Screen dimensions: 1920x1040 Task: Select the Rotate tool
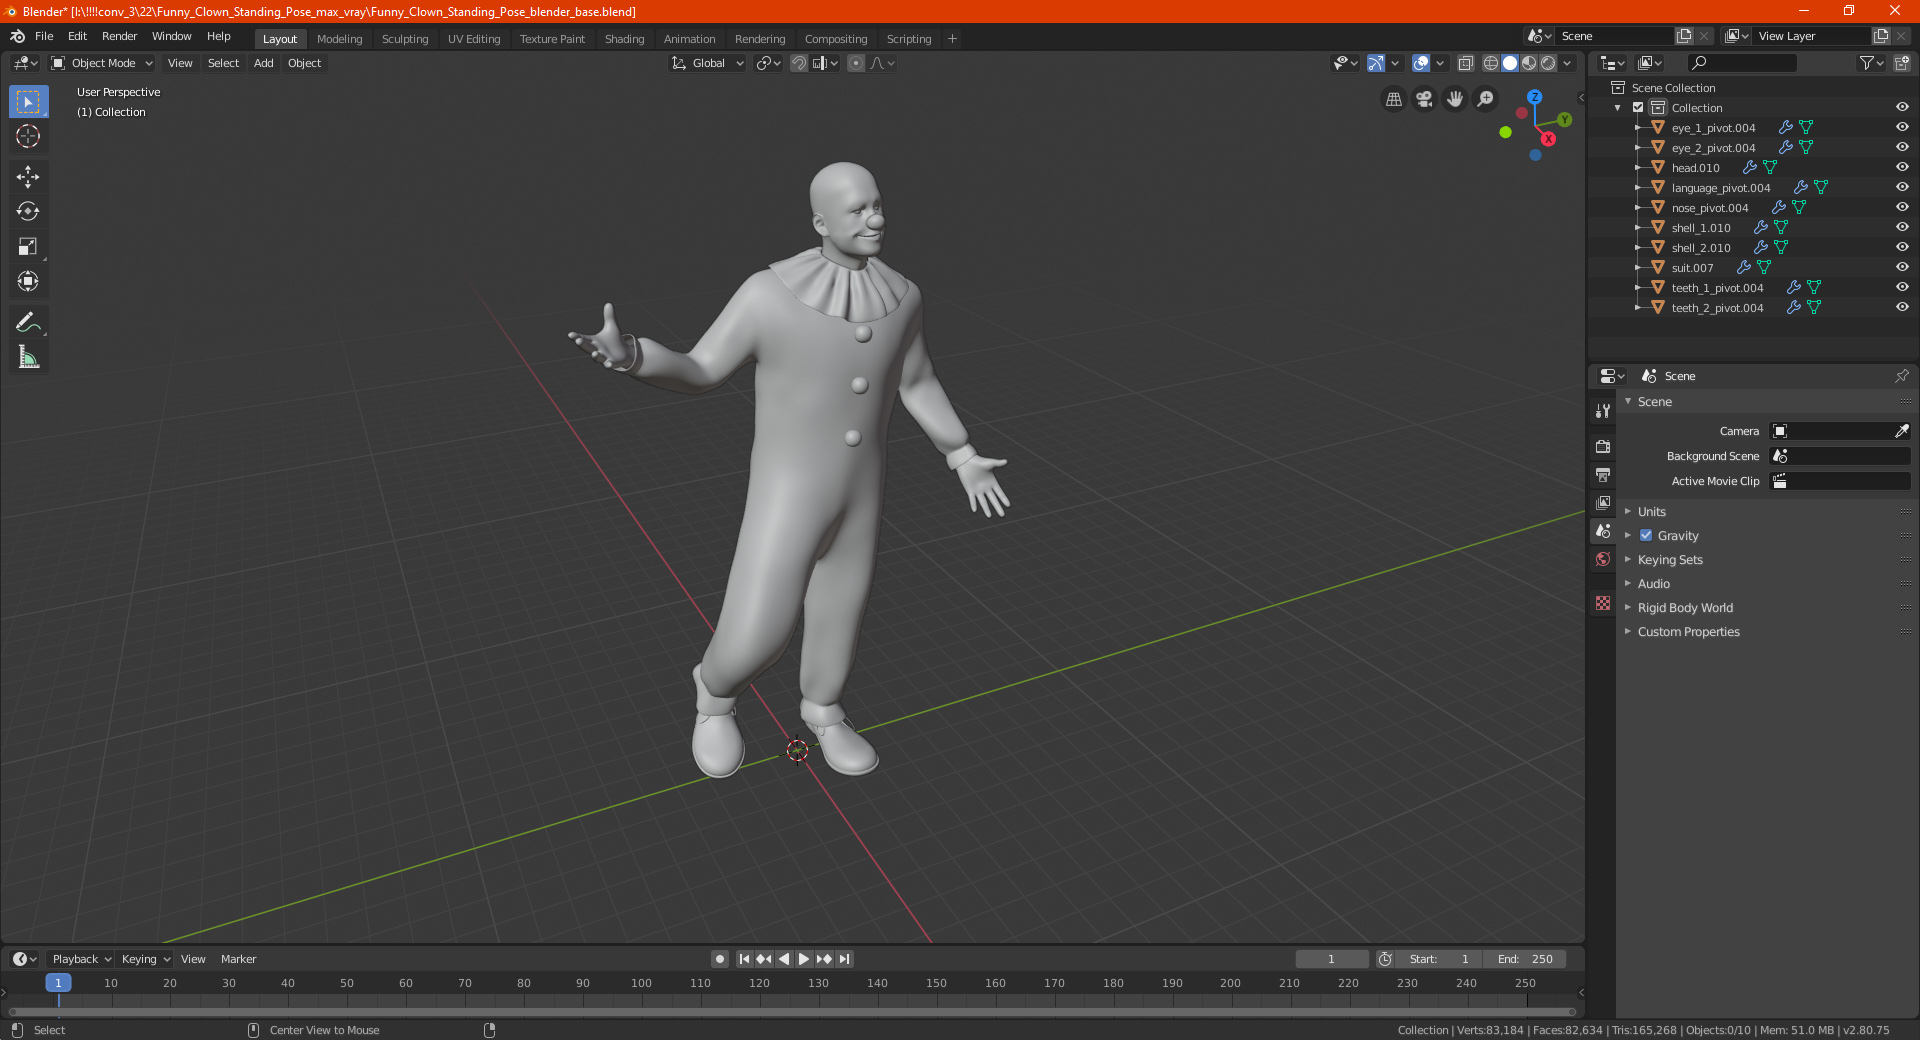pyautogui.click(x=28, y=211)
